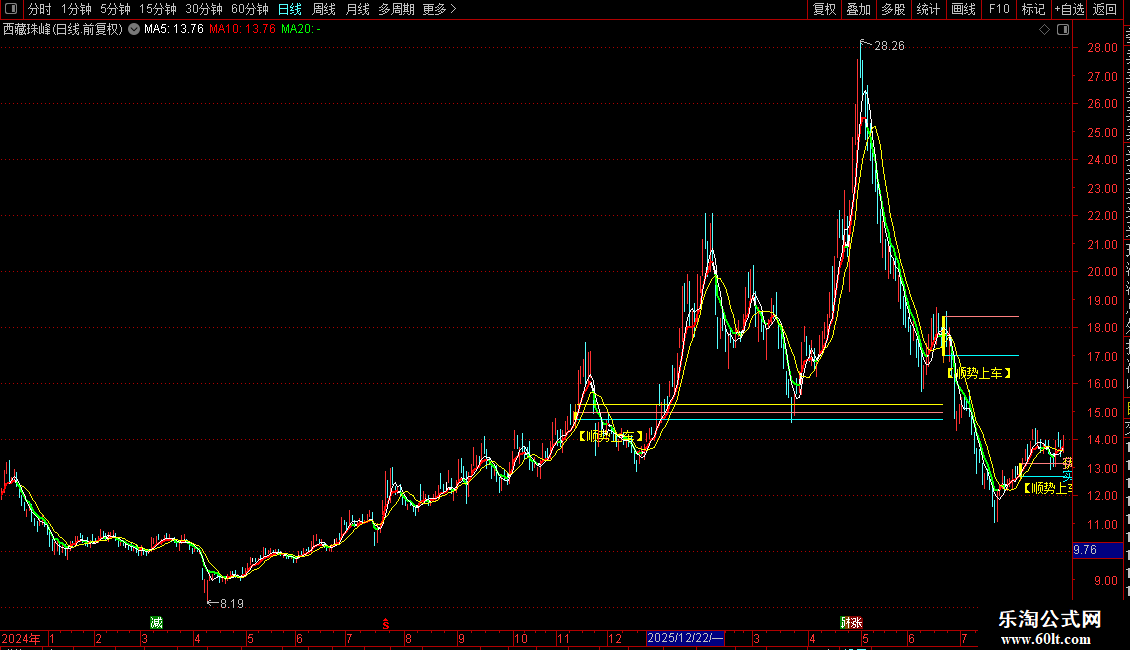Click the 统计 statistics button
The image size is (1130, 650).
pos(927,9)
